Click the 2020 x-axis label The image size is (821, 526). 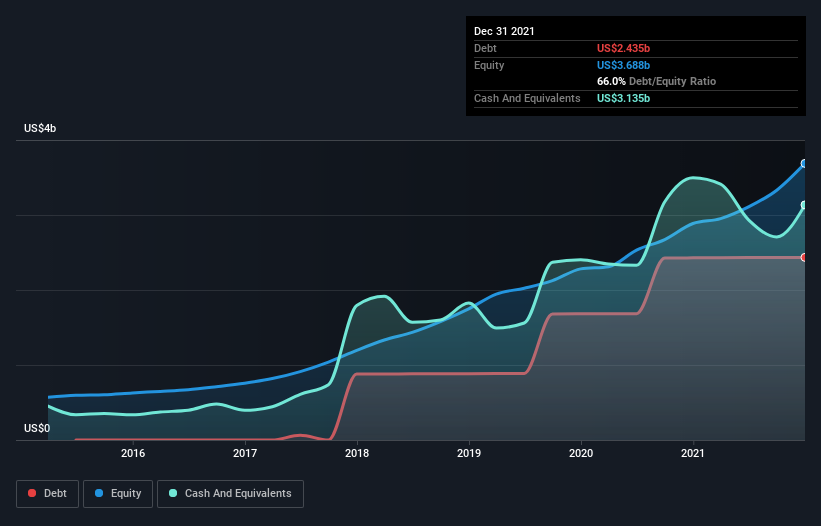tap(581, 453)
